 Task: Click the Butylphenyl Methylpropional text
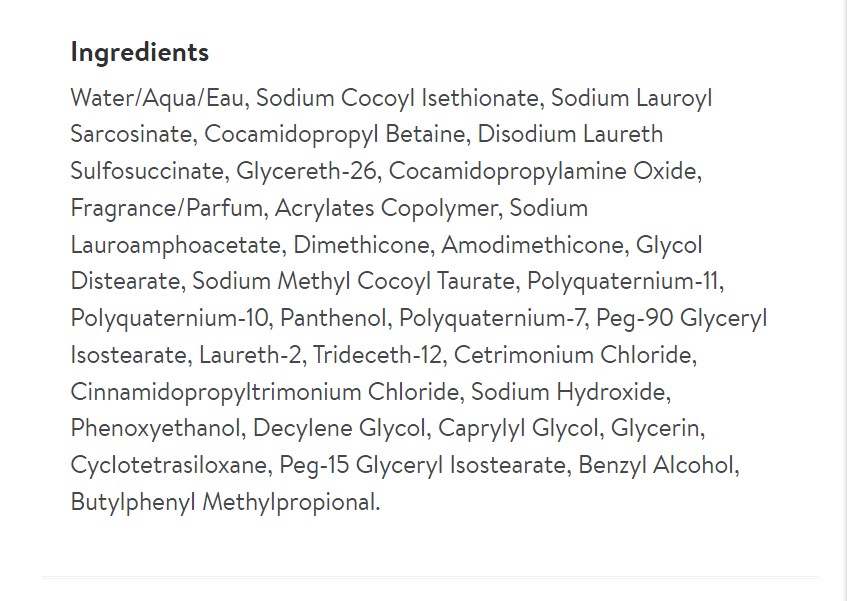(x=224, y=501)
